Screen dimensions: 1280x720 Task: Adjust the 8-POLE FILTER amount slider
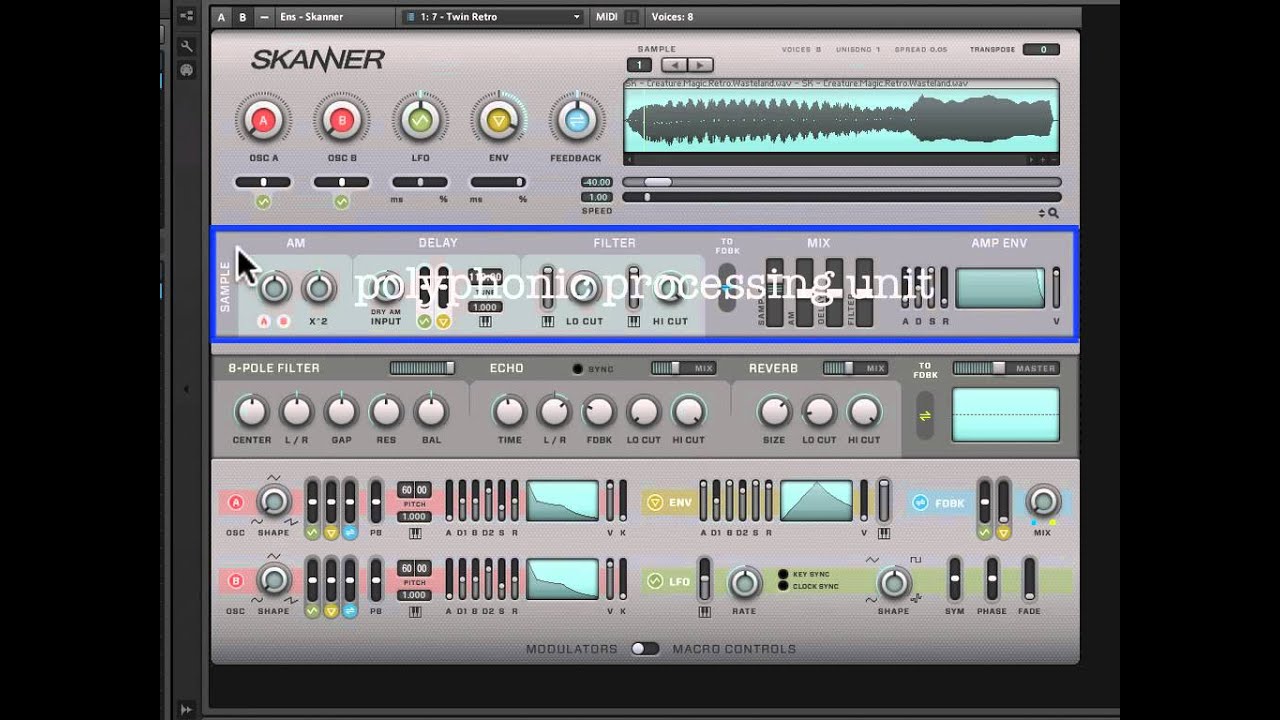[x=422, y=368]
